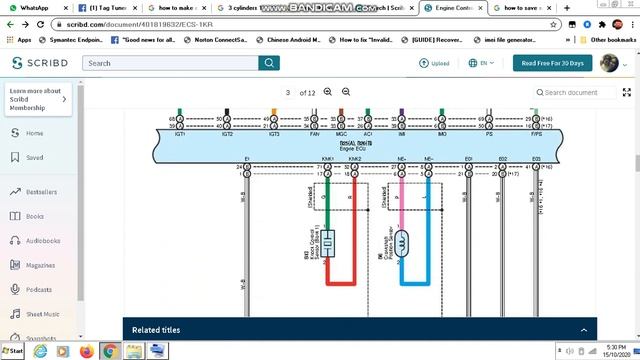Viewport: 640px width, 360px height.
Task: Enter fullscreen document view
Action: point(627,92)
